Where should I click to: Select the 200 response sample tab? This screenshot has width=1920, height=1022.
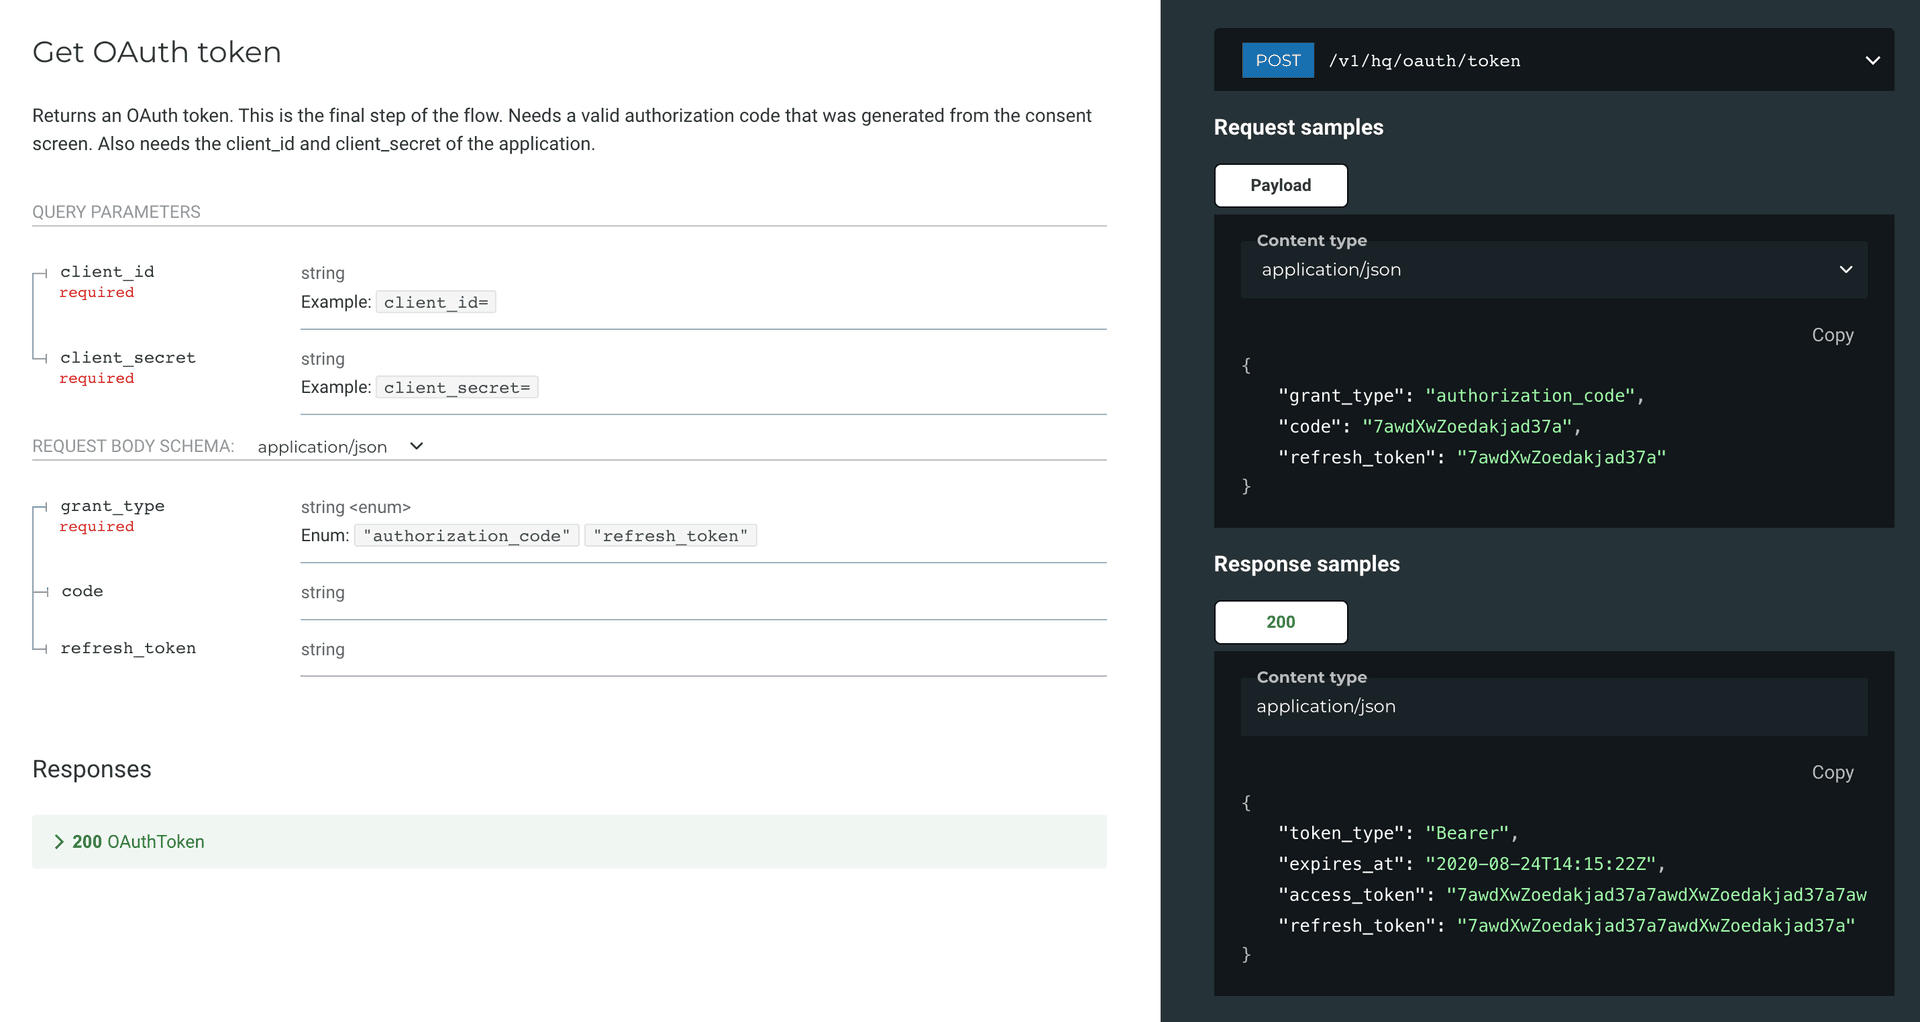tap(1280, 622)
